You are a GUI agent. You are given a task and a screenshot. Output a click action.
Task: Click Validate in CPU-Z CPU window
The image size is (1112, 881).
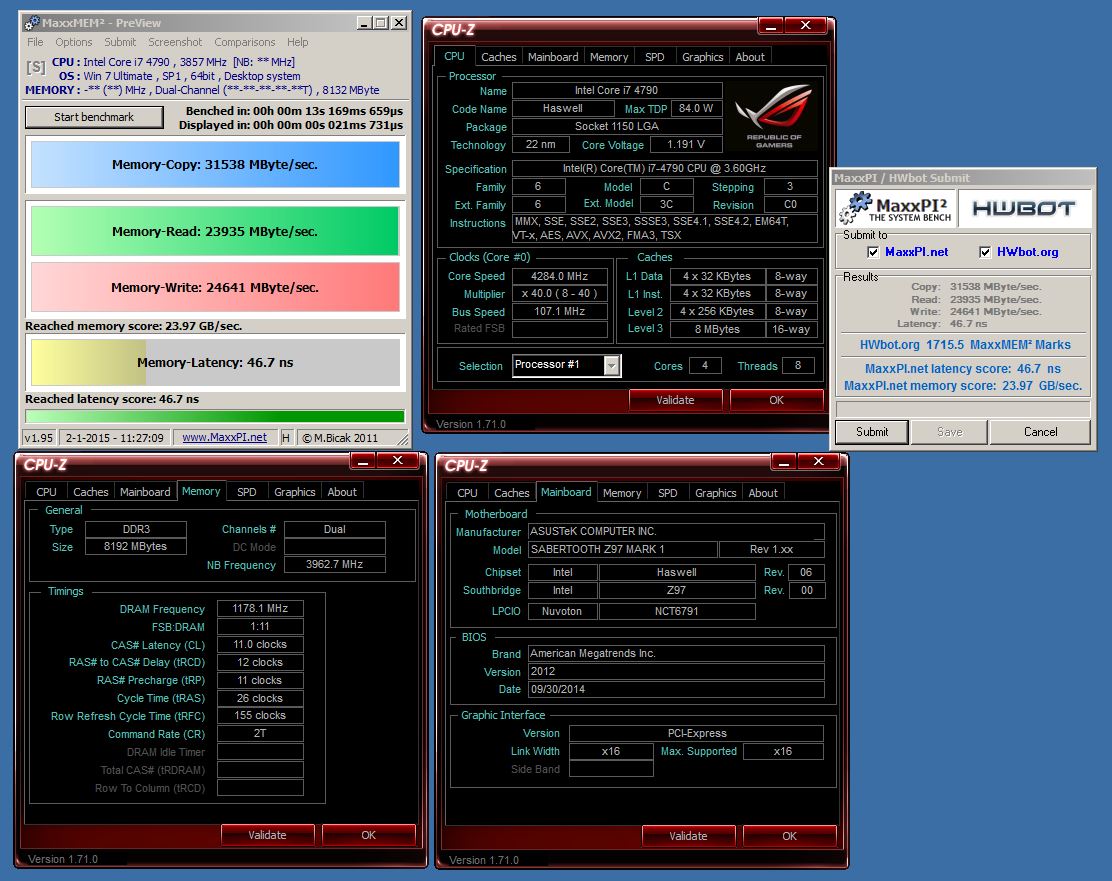click(675, 400)
